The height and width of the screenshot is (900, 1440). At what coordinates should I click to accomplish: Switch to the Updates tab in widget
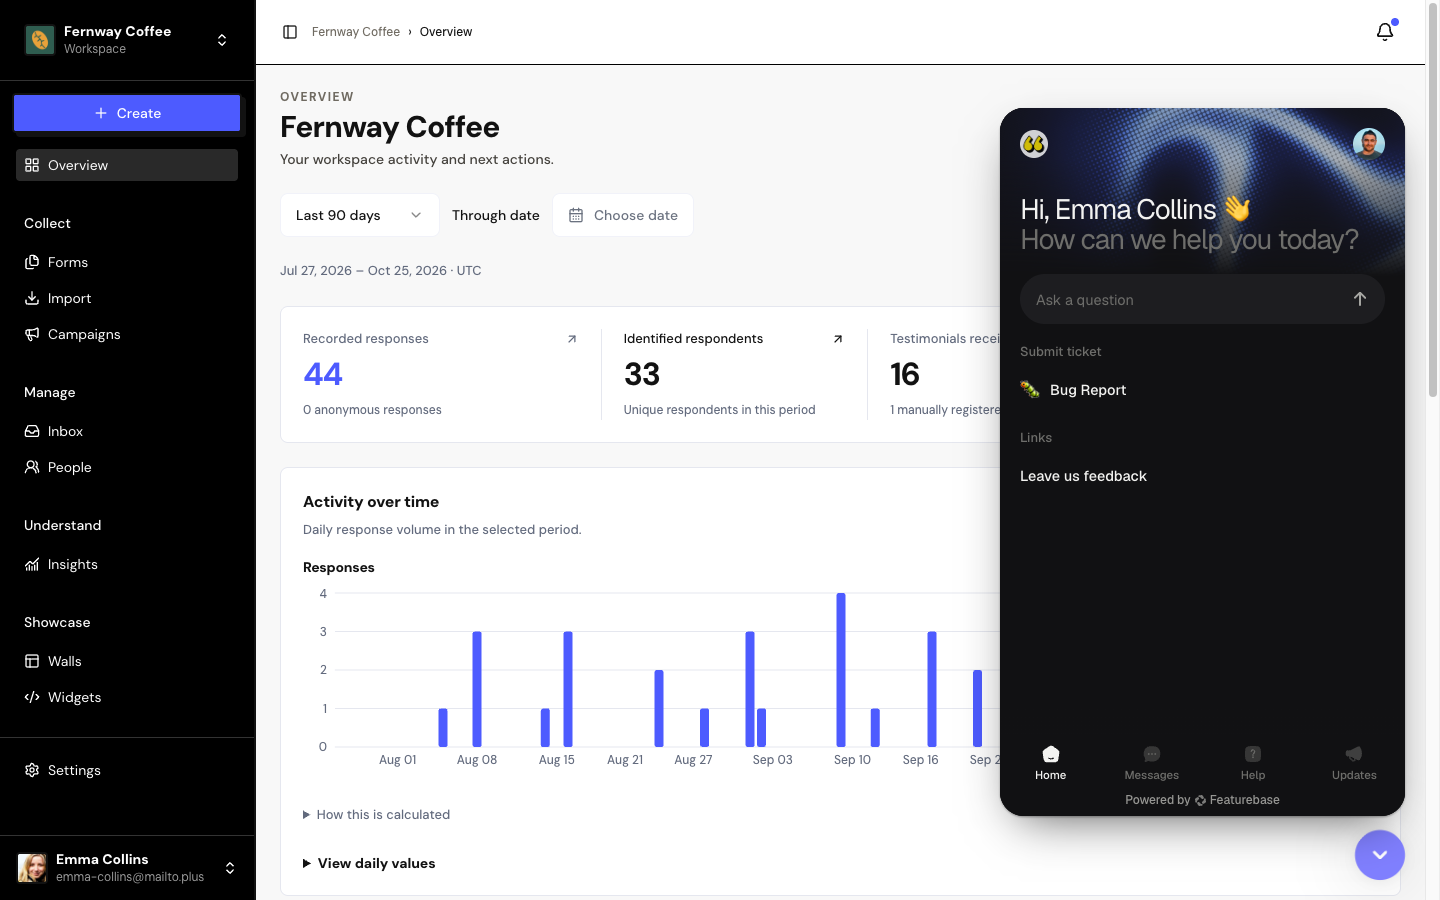1354,763
